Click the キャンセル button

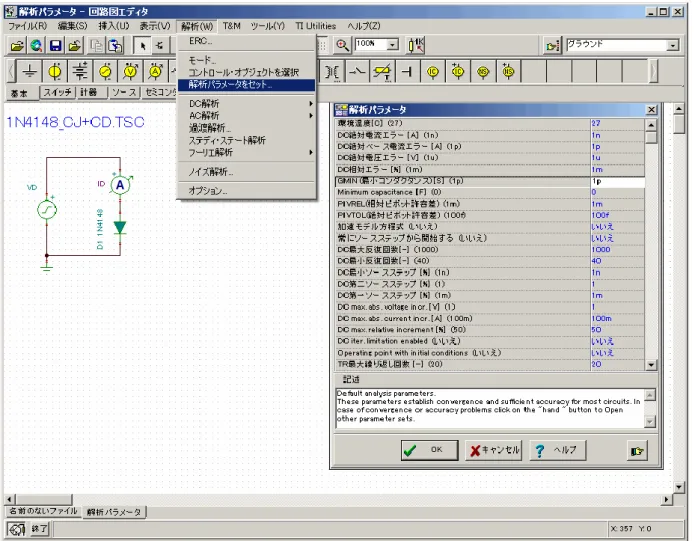(x=493, y=450)
